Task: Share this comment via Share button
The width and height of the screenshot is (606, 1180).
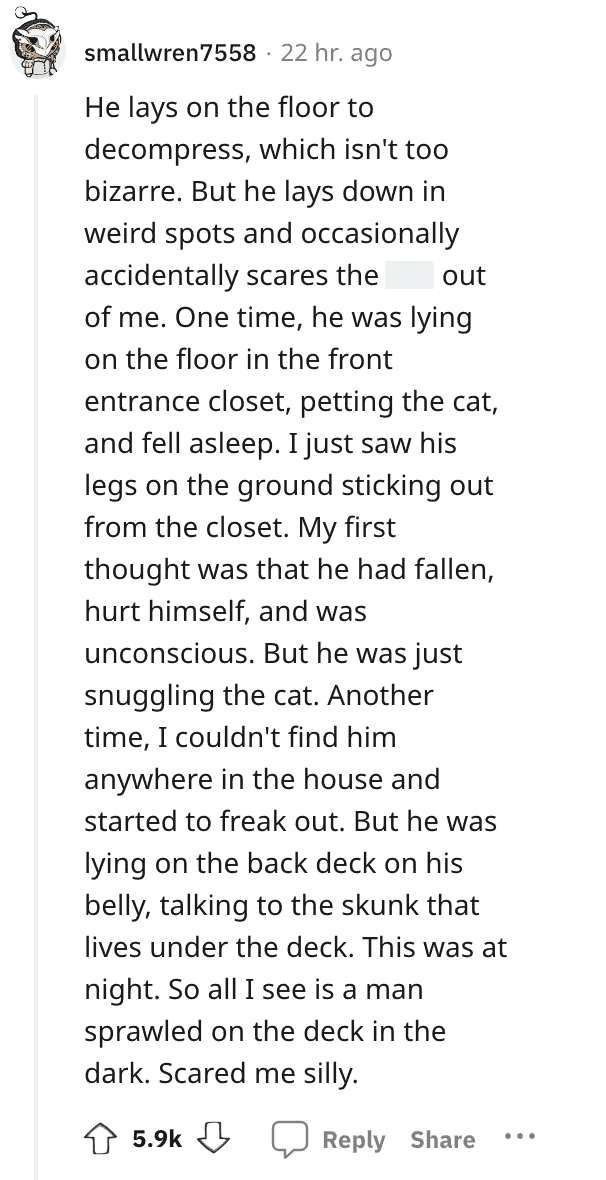Action: point(443,1139)
